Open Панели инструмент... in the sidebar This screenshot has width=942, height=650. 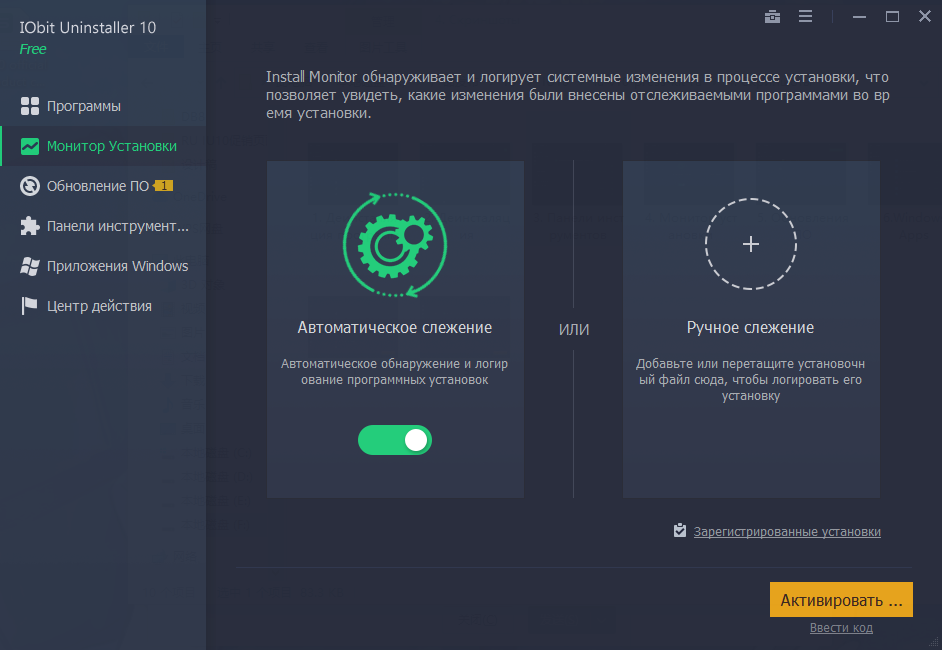103,226
